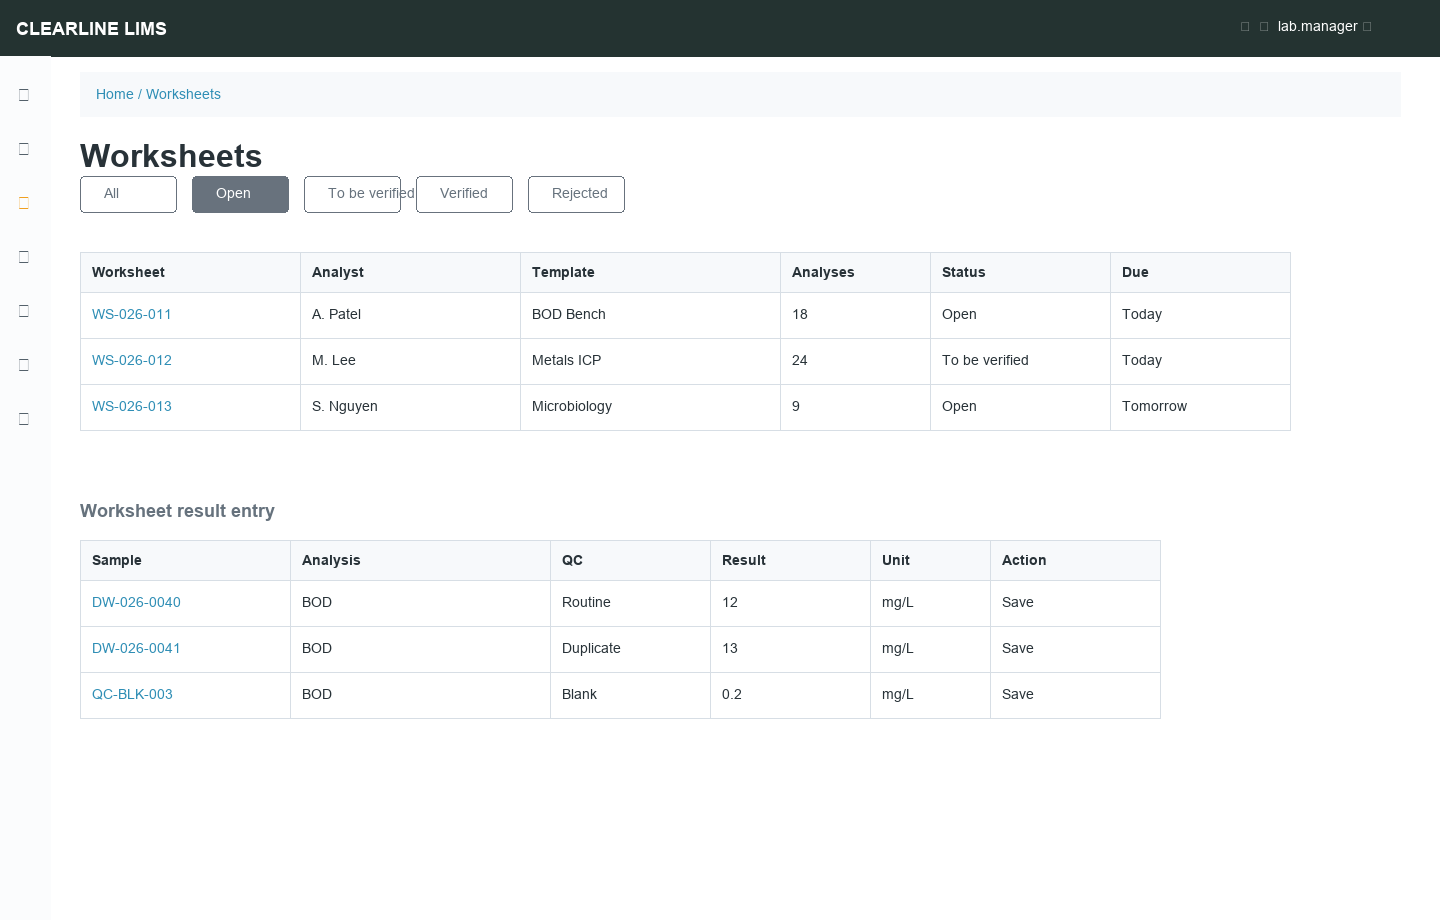The image size is (1440, 920).
Task: Go to Home in the breadcrumb
Action: click(114, 94)
